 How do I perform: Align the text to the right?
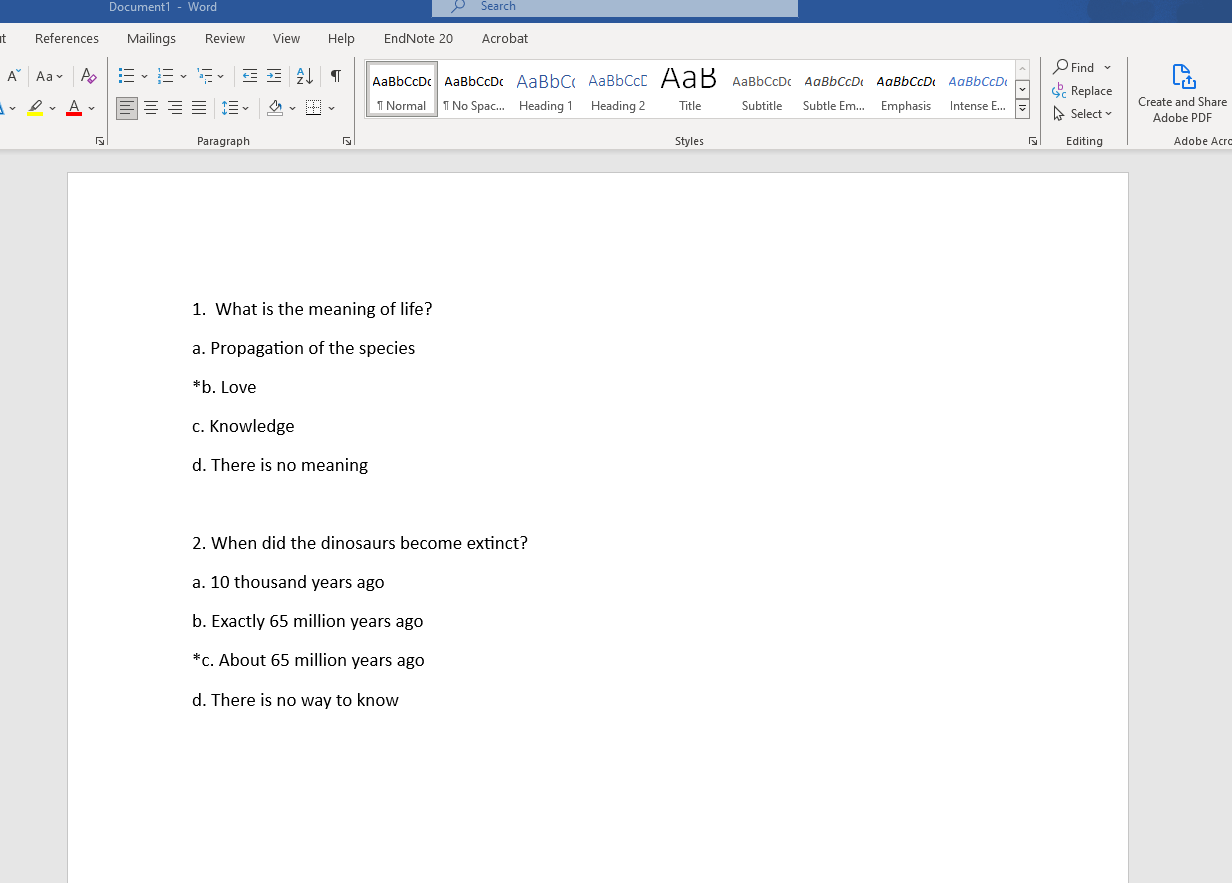click(175, 108)
